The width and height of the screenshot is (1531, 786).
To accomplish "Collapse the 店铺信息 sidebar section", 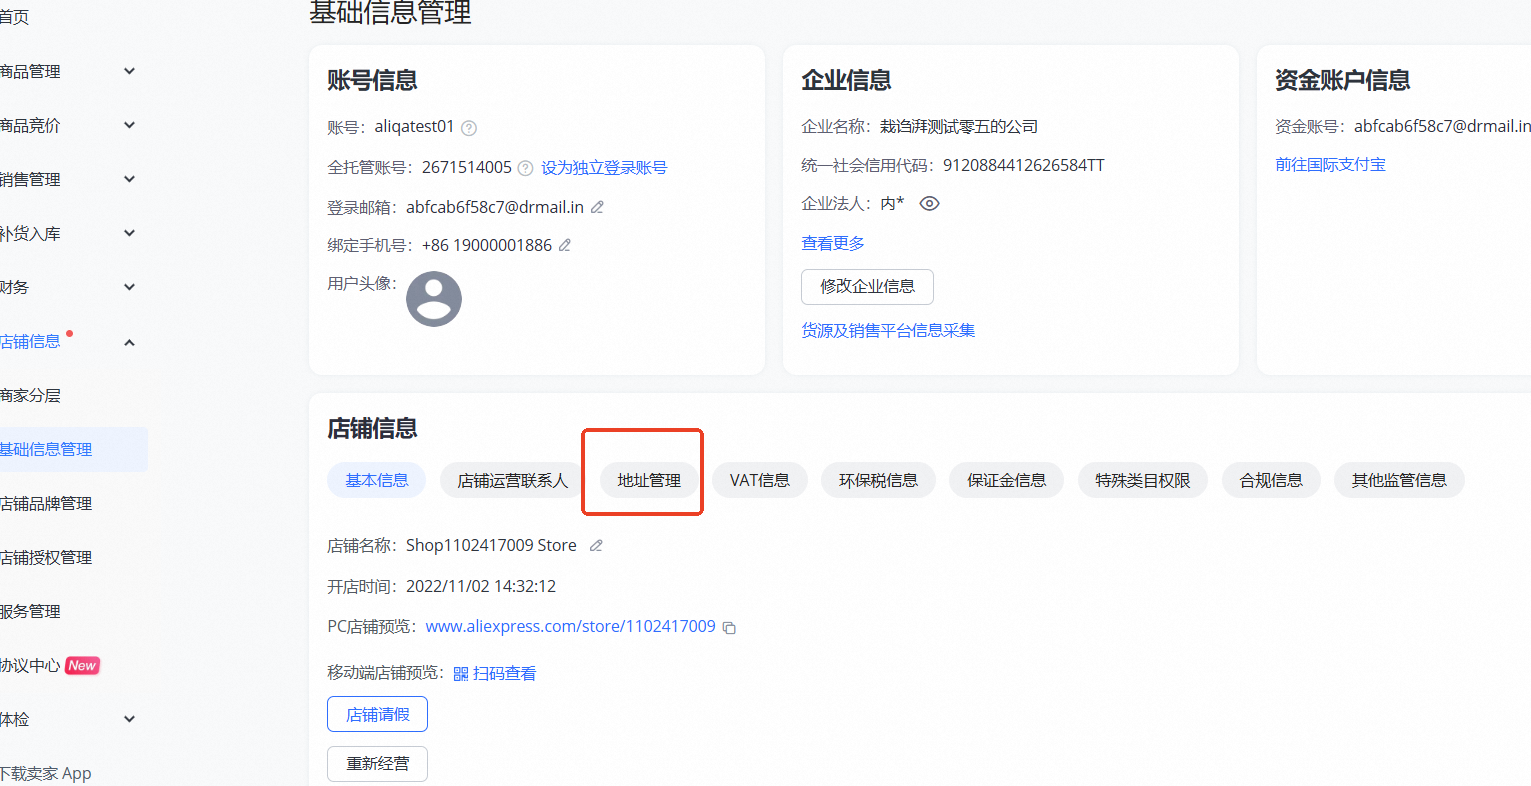I will [x=129, y=342].
